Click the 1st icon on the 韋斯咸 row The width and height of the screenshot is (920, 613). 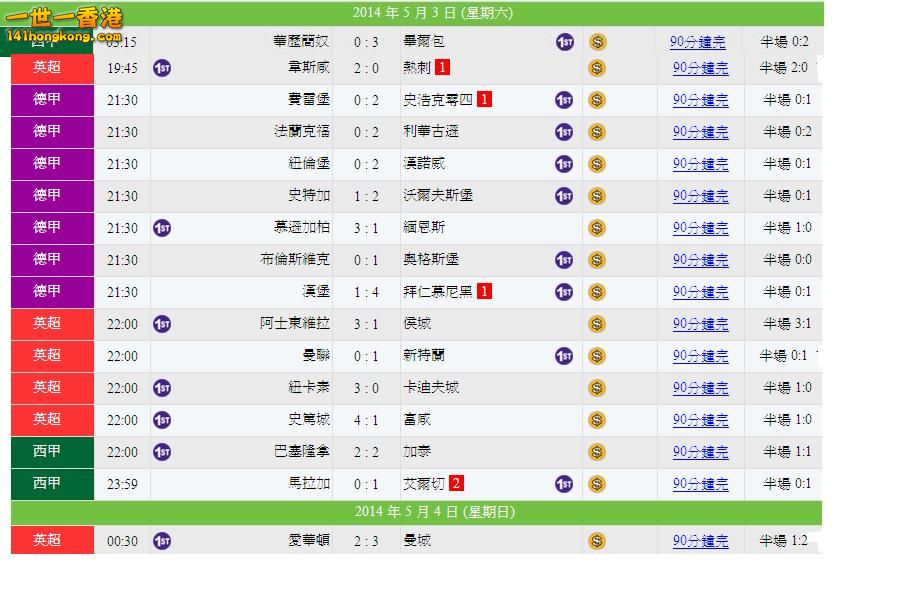(162, 68)
